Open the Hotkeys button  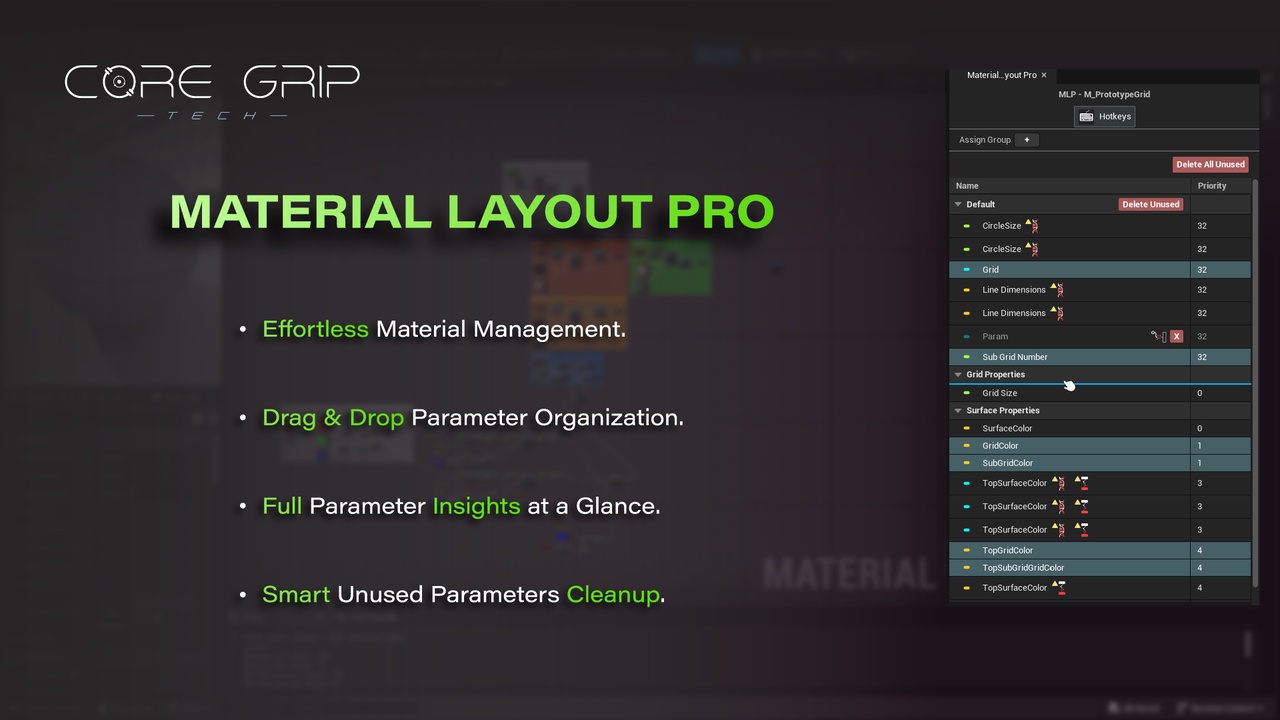click(x=1104, y=117)
